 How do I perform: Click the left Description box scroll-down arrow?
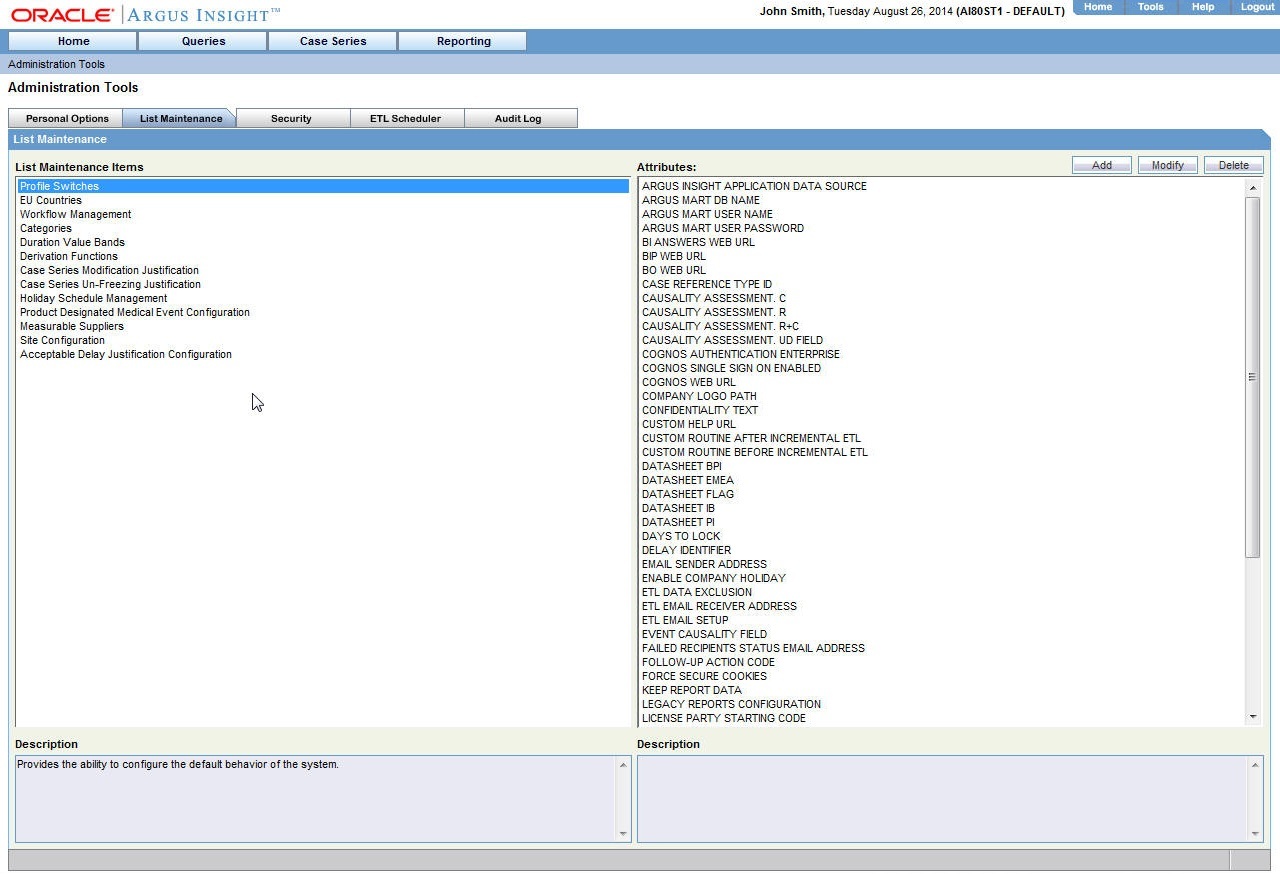623,833
